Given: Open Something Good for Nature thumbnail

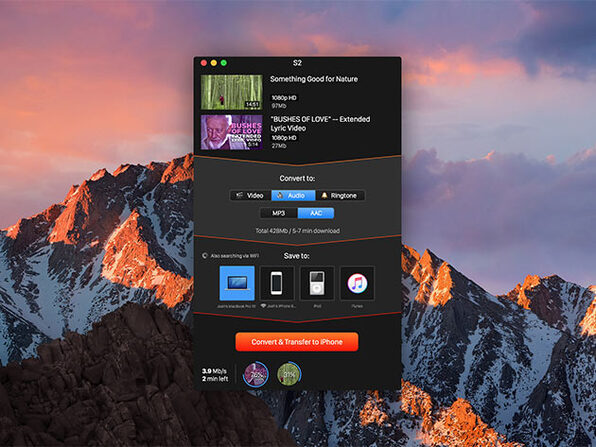Looking at the screenshot, I should point(231,92).
